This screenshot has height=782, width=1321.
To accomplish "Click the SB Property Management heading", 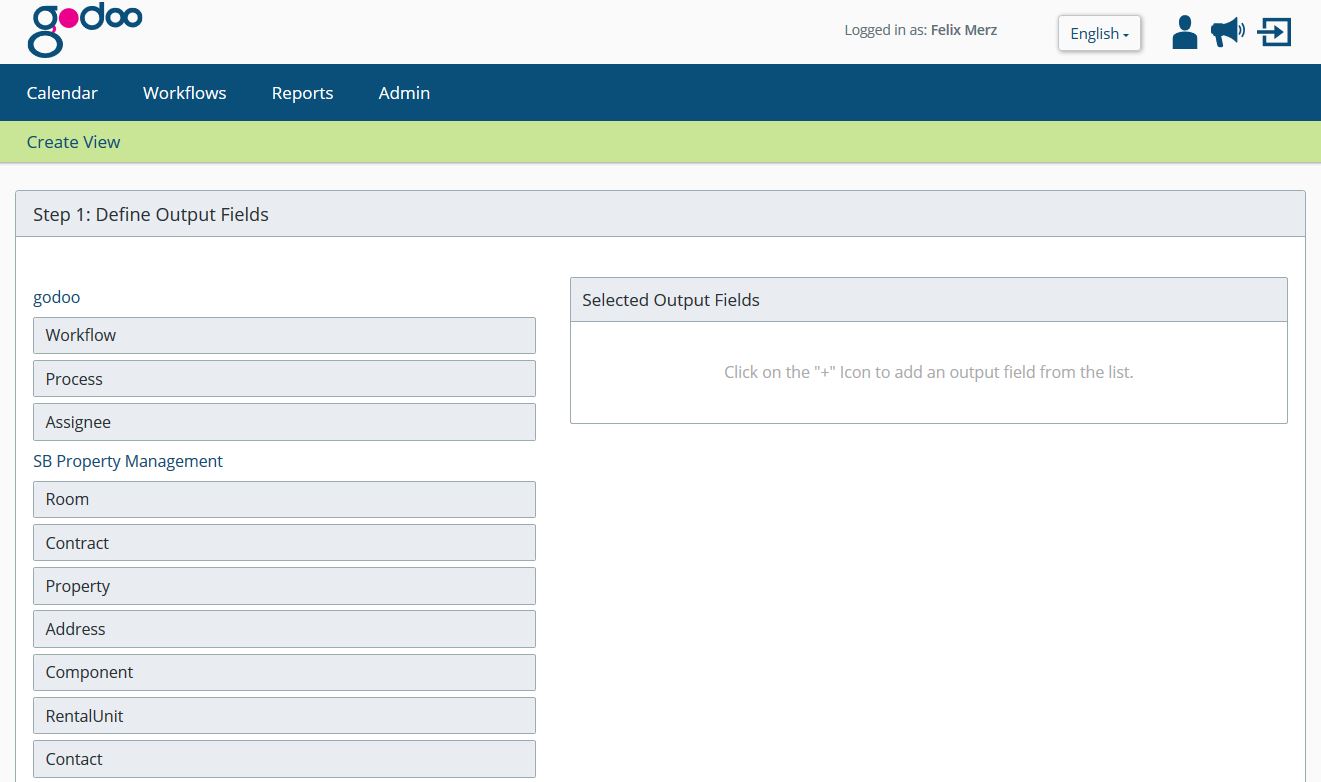I will [128, 461].
